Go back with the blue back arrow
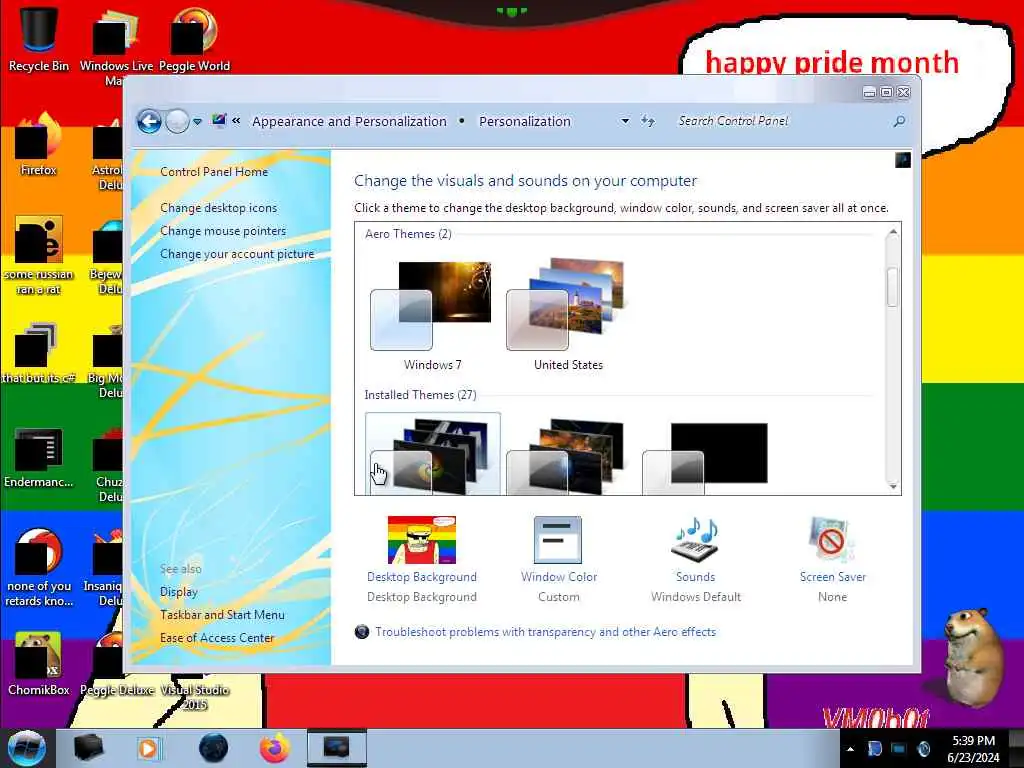The height and width of the screenshot is (768, 1024). coord(150,121)
